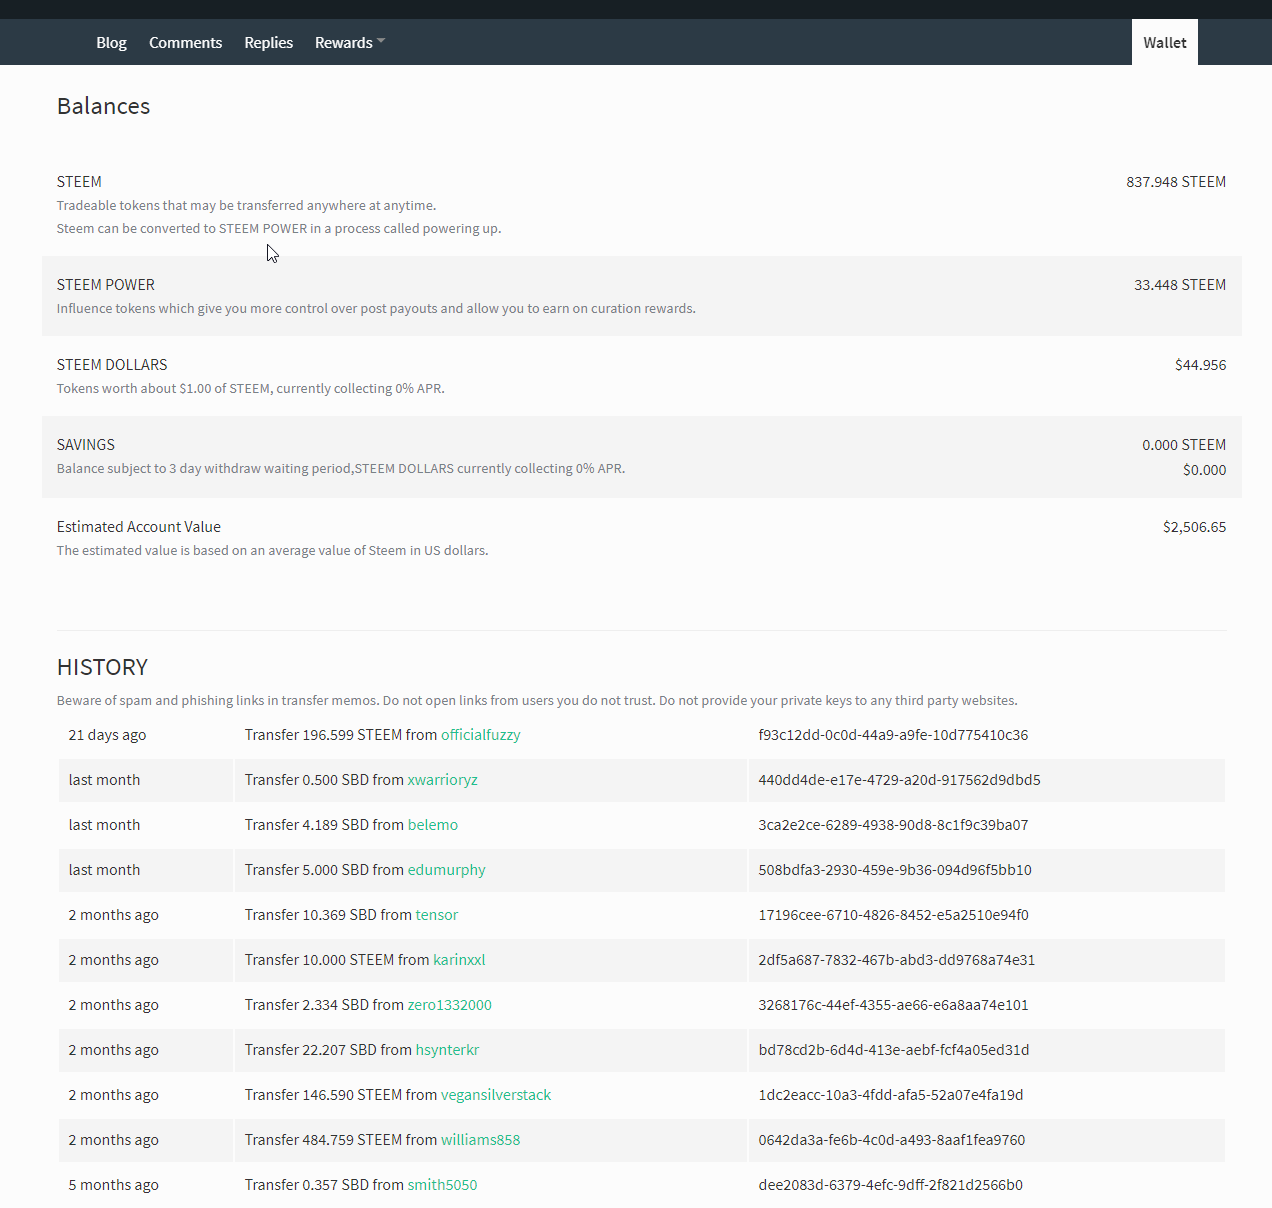Click the Balances heading
Viewport: 1272px width, 1208px height.
(x=103, y=106)
